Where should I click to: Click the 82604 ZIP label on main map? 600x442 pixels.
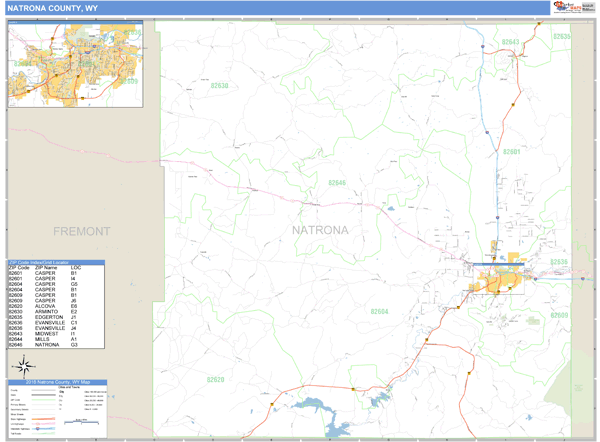[x=379, y=312]
